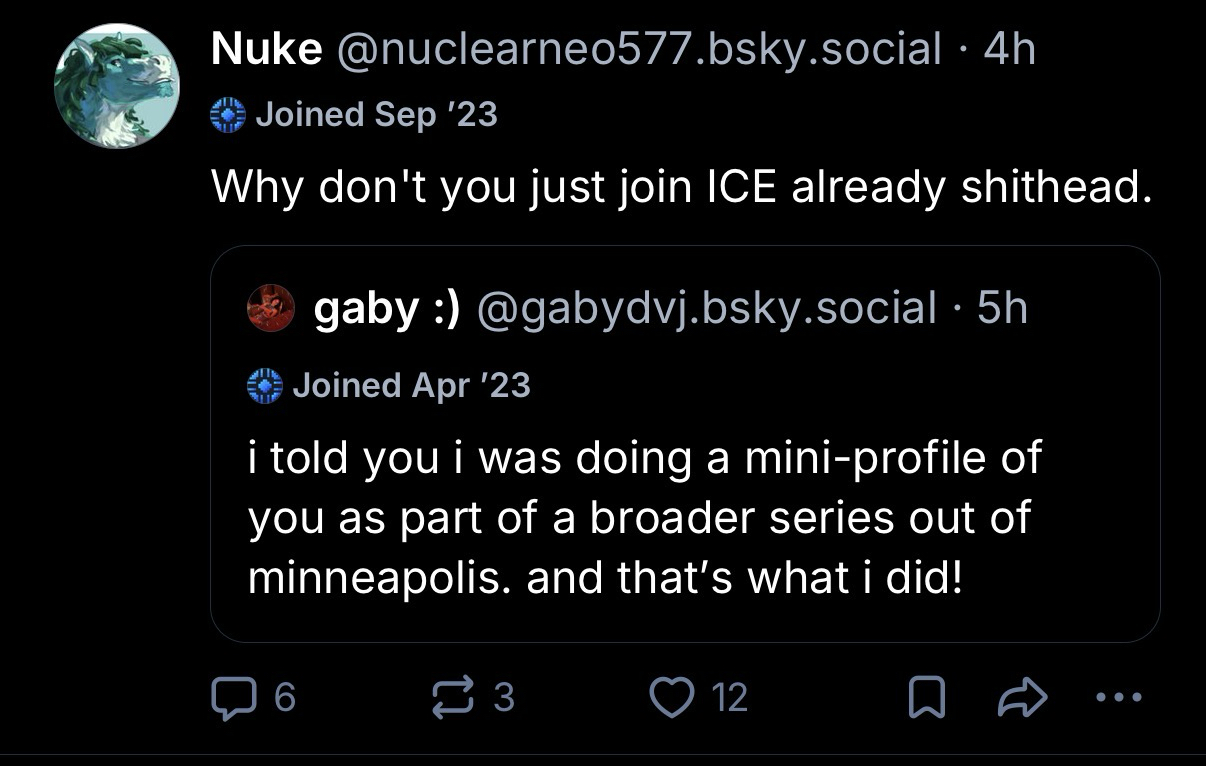
Task: Open the Nuke display name link
Action: click(x=266, y=49)
